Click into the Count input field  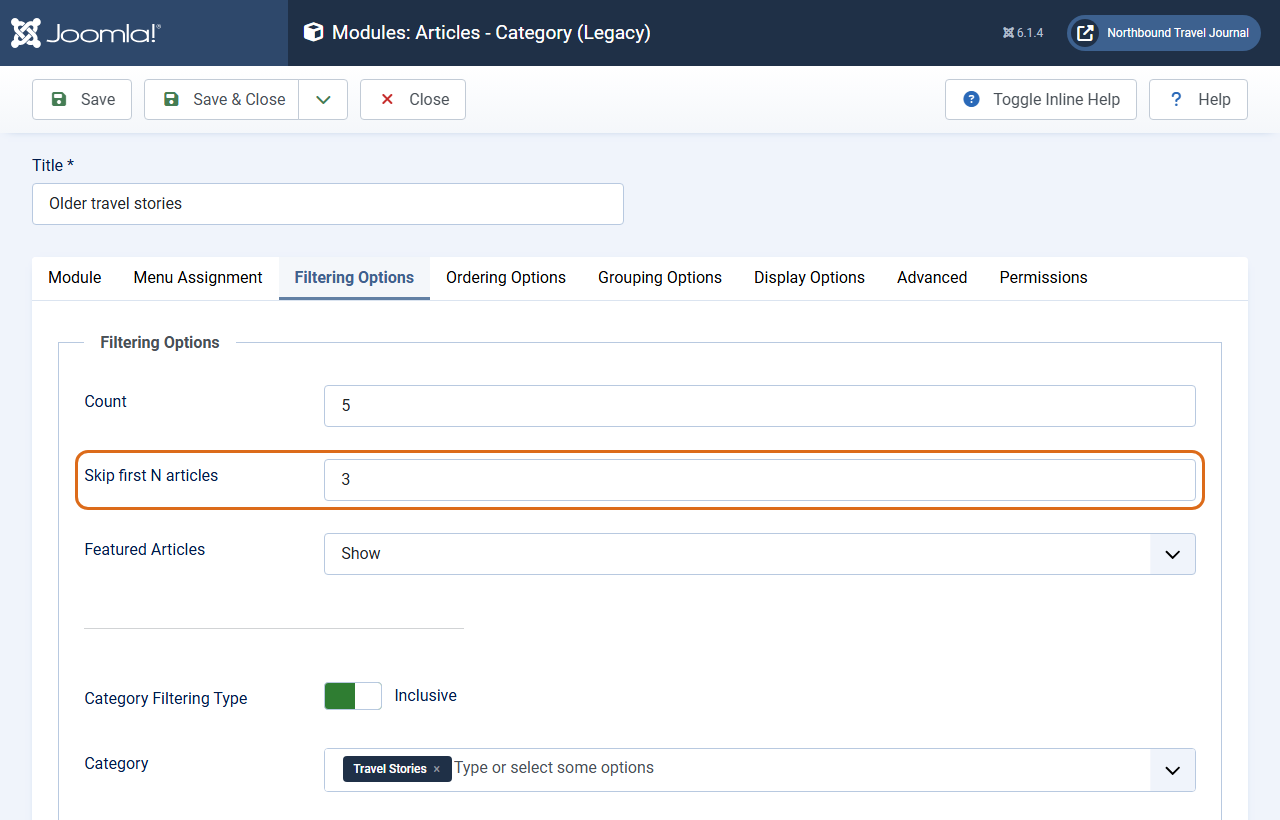(760, 406)
